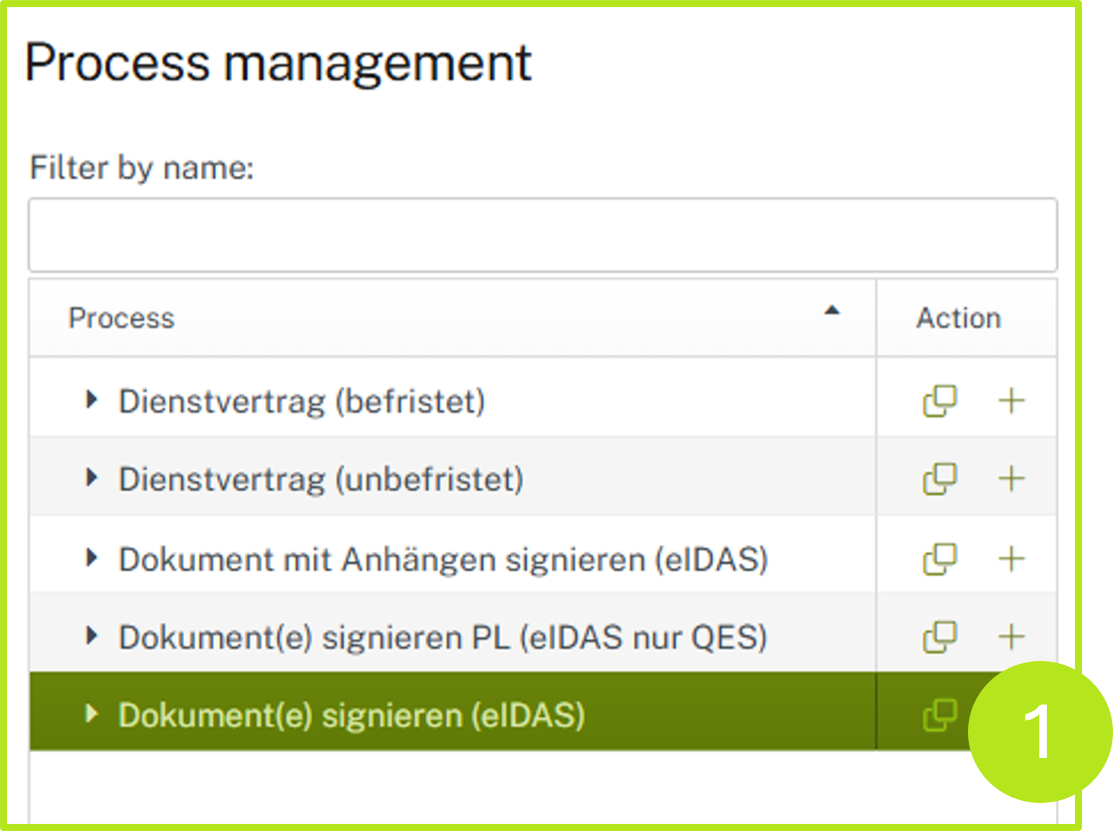Copy the Dienstvertrag (befristet) process
Image resolution: width=1113 pixels, height=831 pixels.
(939, 401)
